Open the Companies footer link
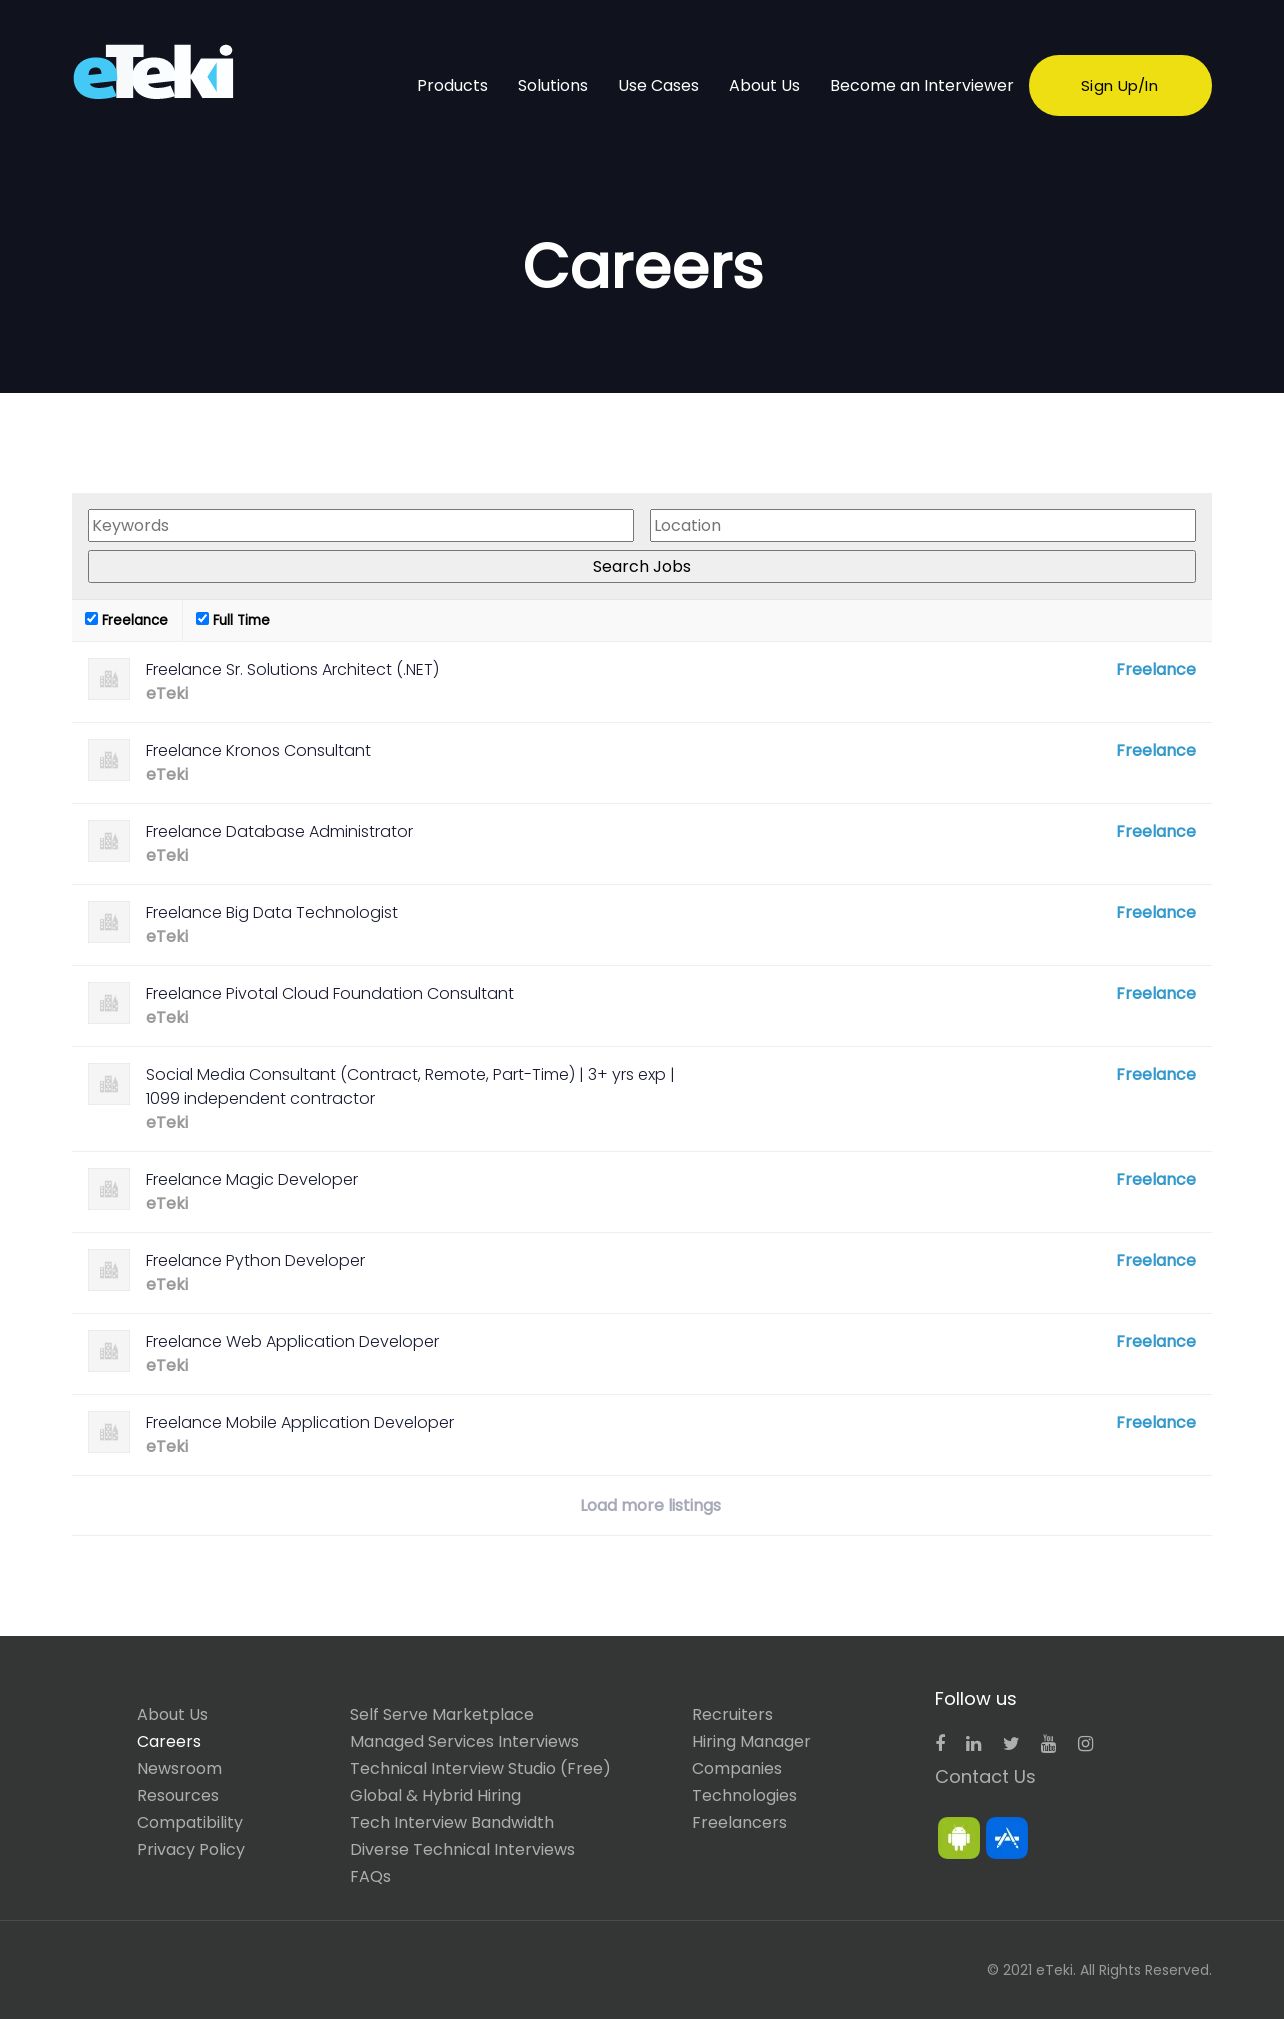The image size is (1284, 2019). 737,1768
